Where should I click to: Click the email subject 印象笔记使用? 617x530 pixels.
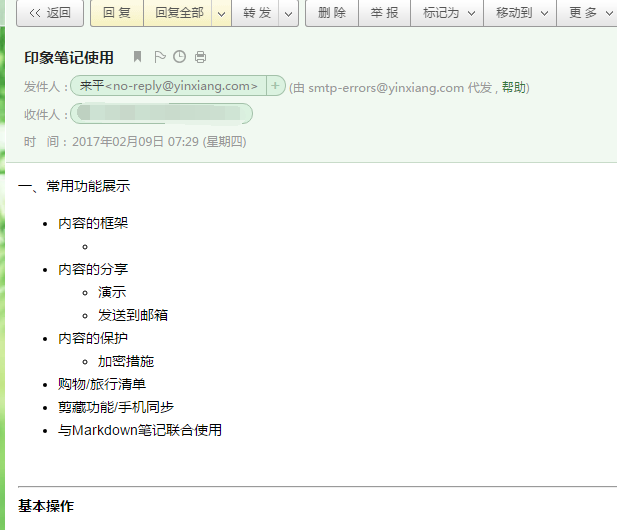coord(69,57)
